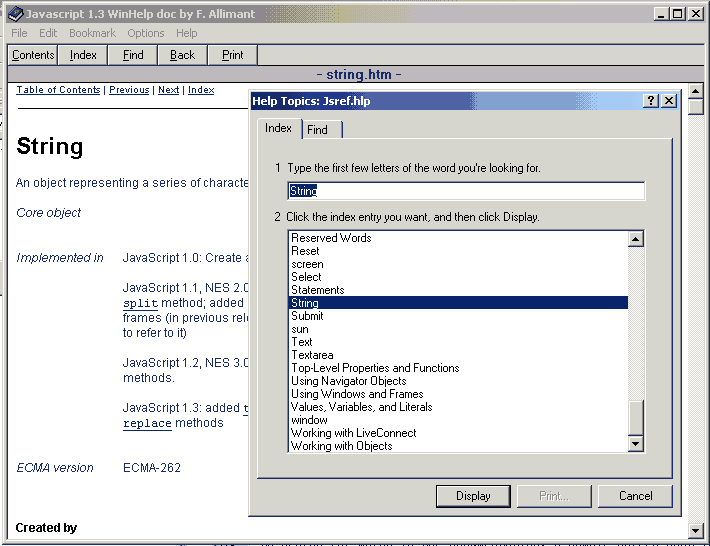Follow the Previous navigation link

[x=129, y=90]
